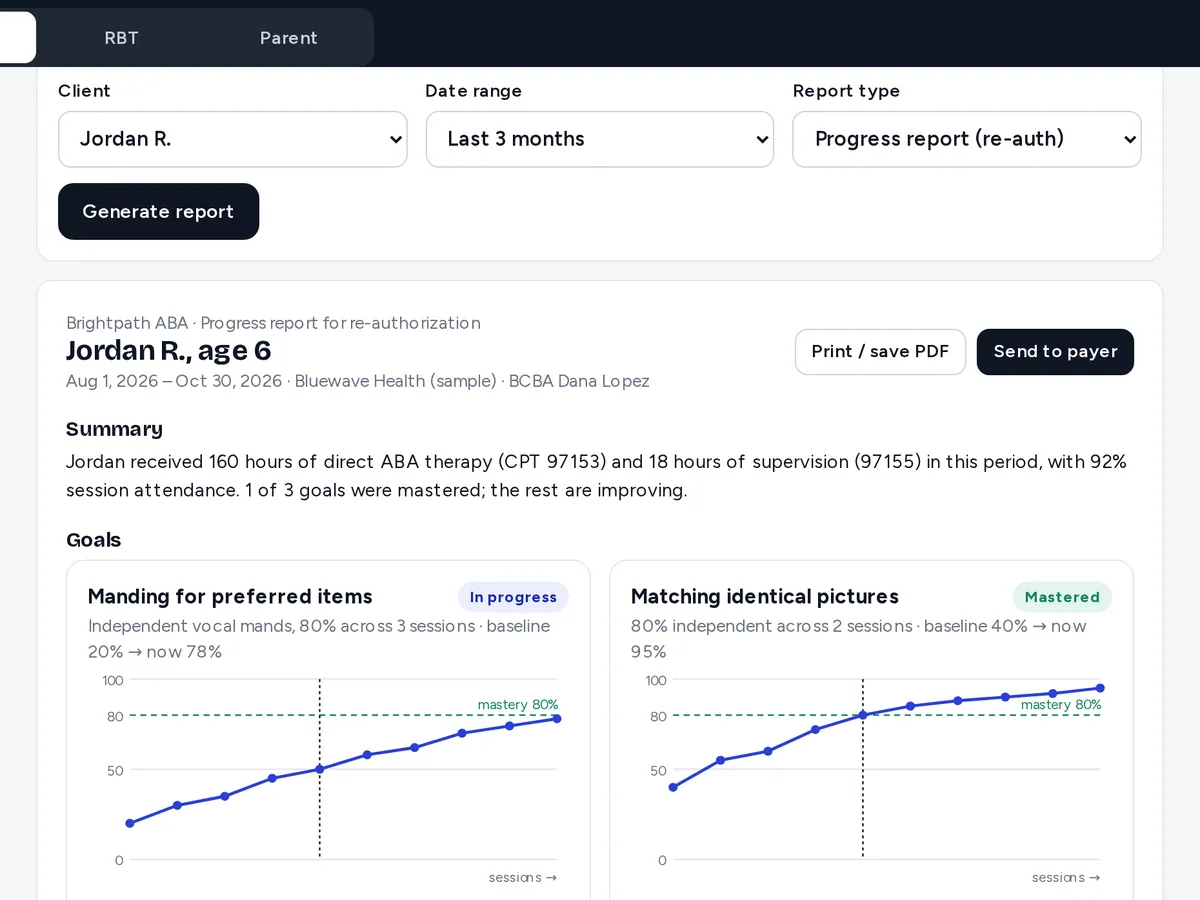
Task: Click the last data point on Matching chart
Action: 1100,688
